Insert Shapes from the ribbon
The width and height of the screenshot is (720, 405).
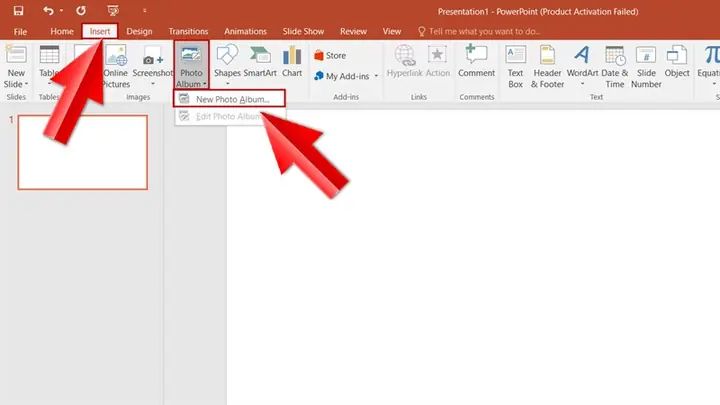click(x=227, y=61)
